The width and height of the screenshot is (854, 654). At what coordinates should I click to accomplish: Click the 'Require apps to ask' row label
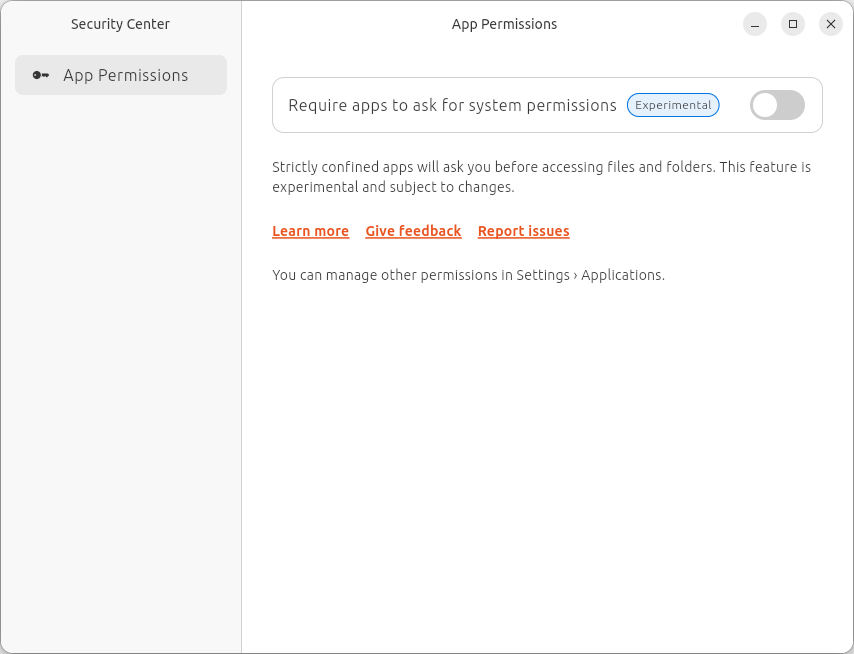coord(452,105)
